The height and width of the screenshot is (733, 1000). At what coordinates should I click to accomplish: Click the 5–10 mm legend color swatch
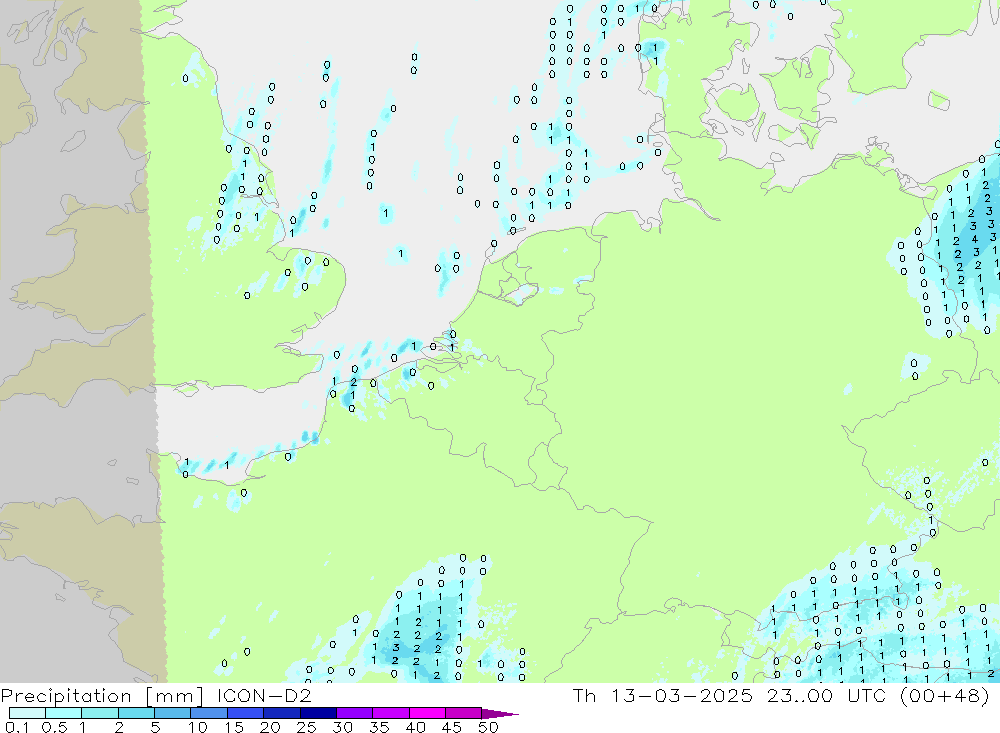pyautogui.click(x=172, y=713)
